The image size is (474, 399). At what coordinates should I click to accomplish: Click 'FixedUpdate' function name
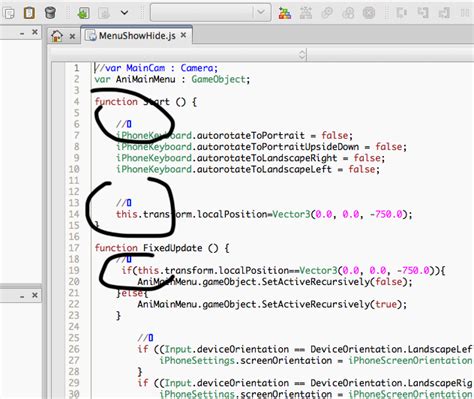(x=172, y=248)
